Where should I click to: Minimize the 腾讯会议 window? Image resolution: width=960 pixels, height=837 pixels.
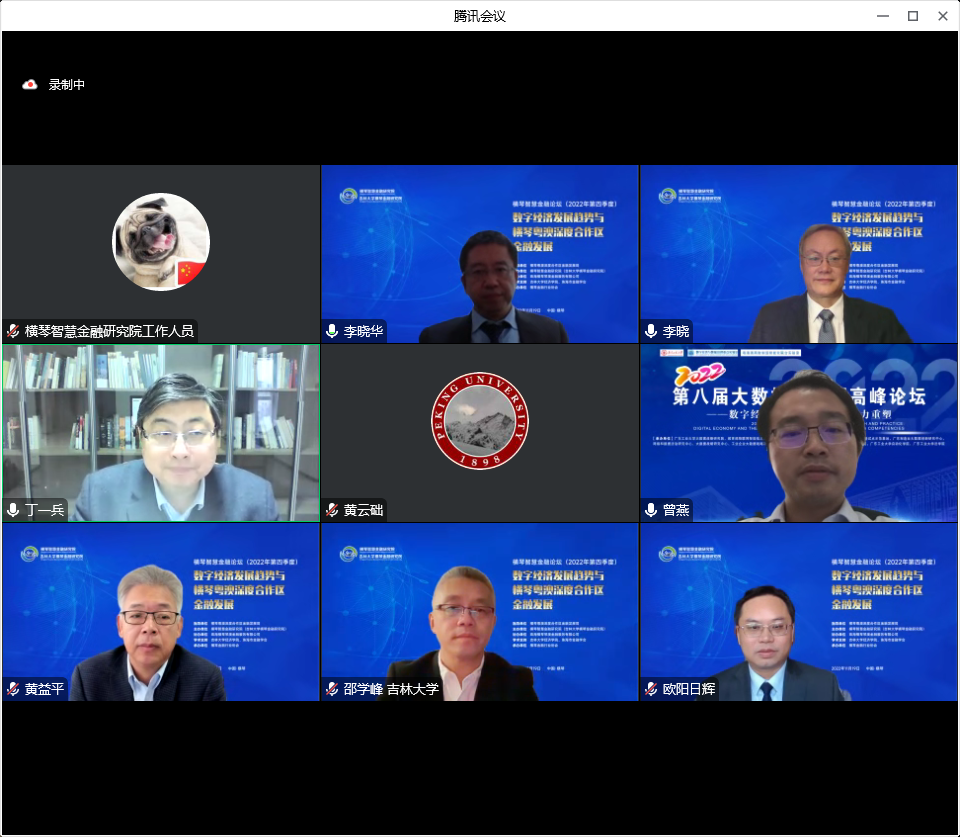pos(883,16)
